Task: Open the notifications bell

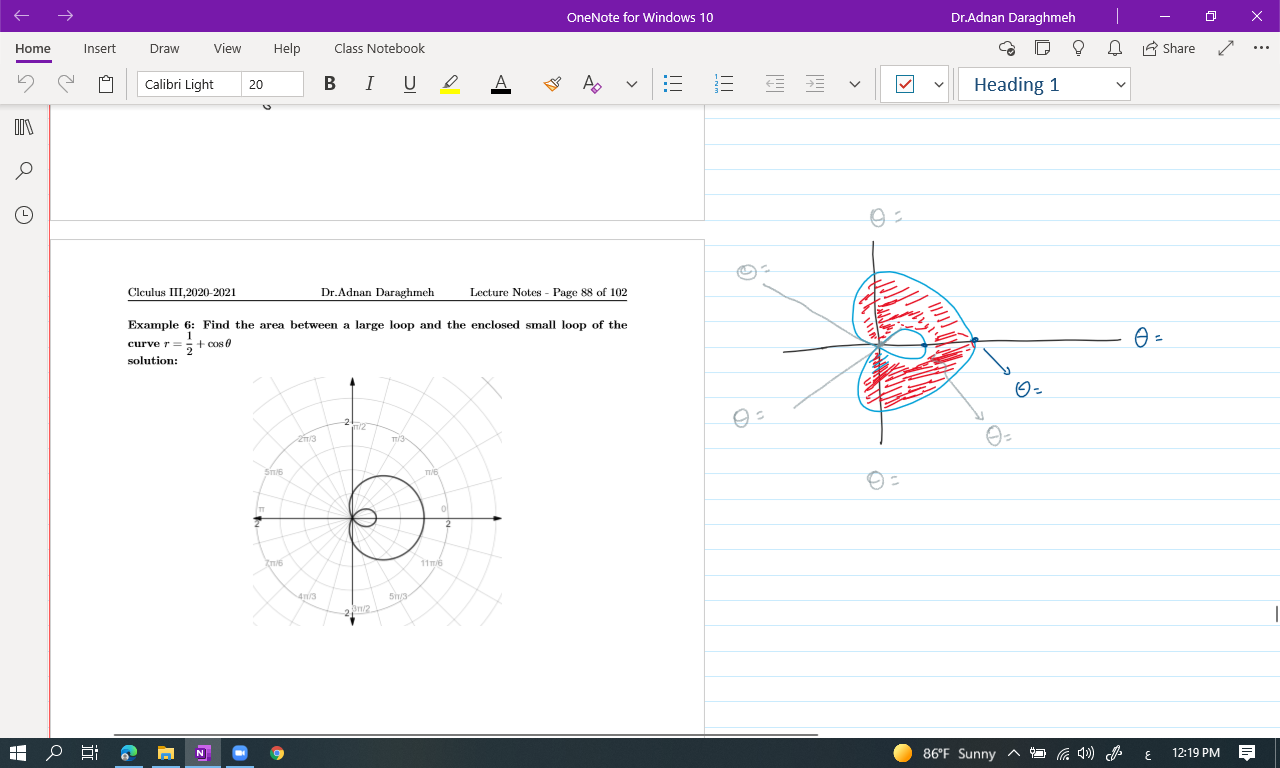Action: 1115,48
